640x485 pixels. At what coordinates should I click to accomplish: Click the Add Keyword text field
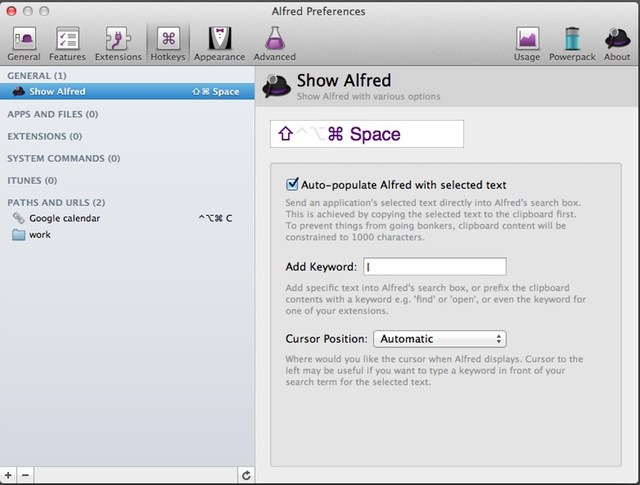435,267
